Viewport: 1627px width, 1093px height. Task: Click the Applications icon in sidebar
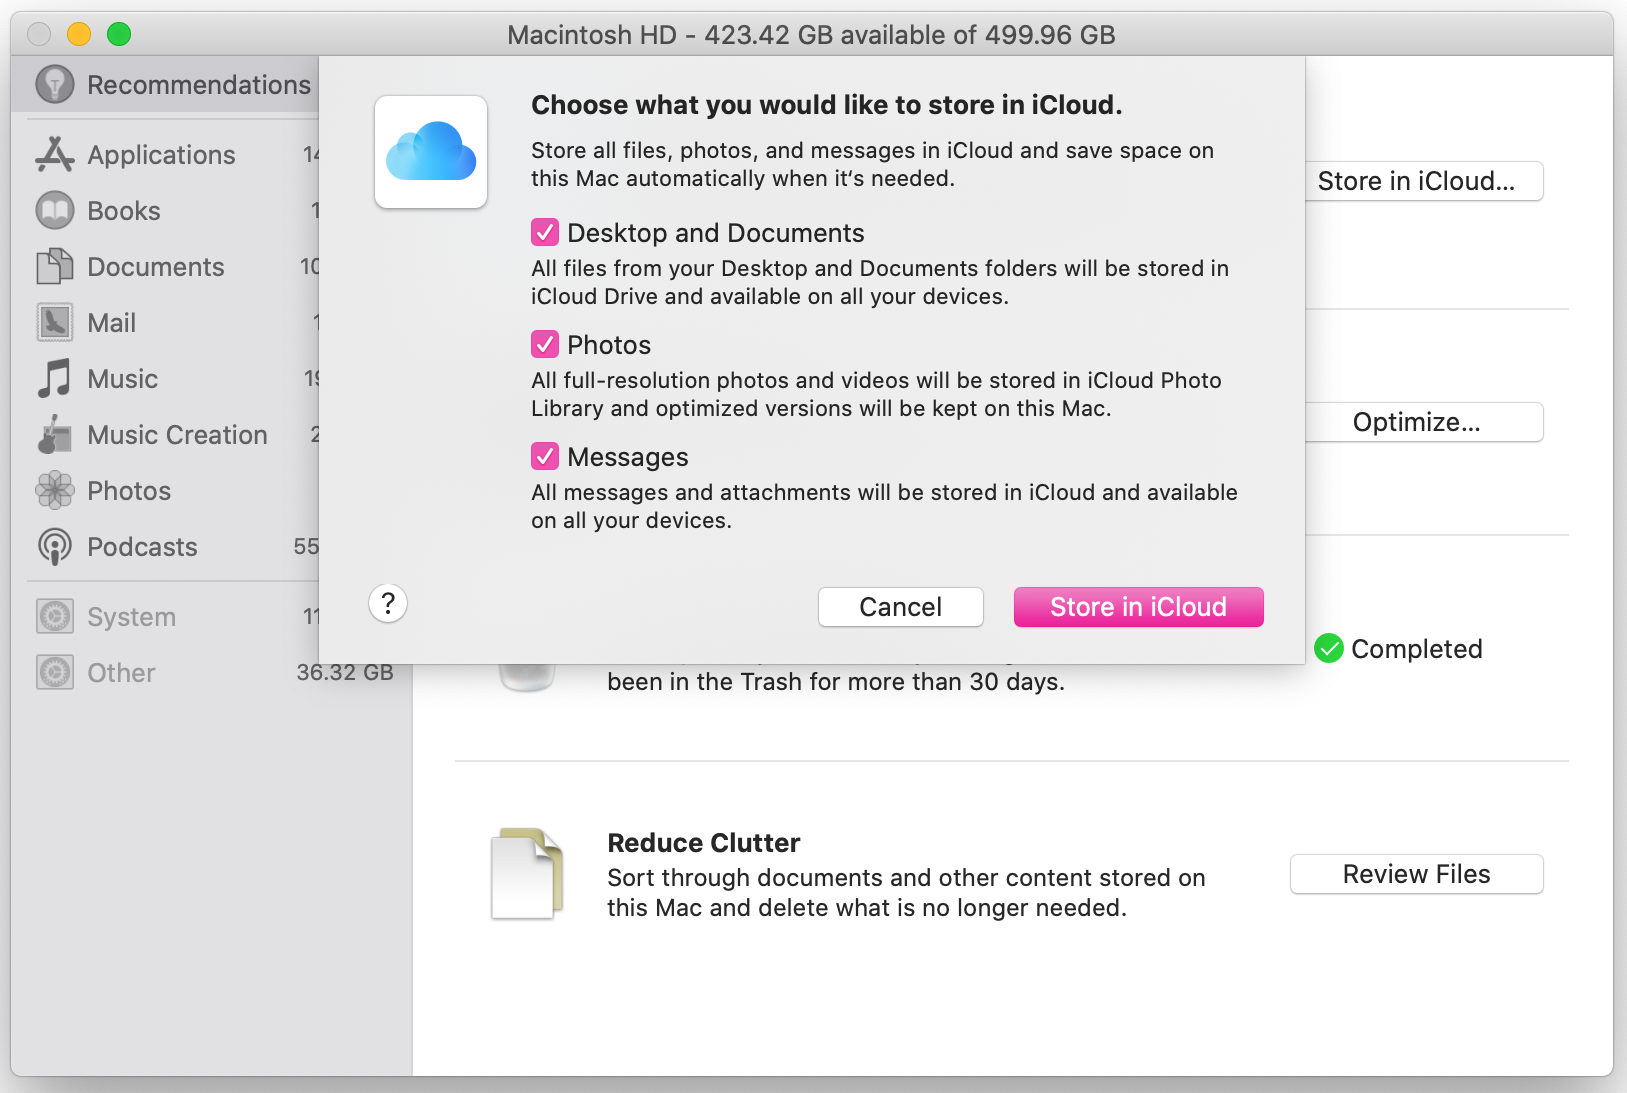coord(55,154)
